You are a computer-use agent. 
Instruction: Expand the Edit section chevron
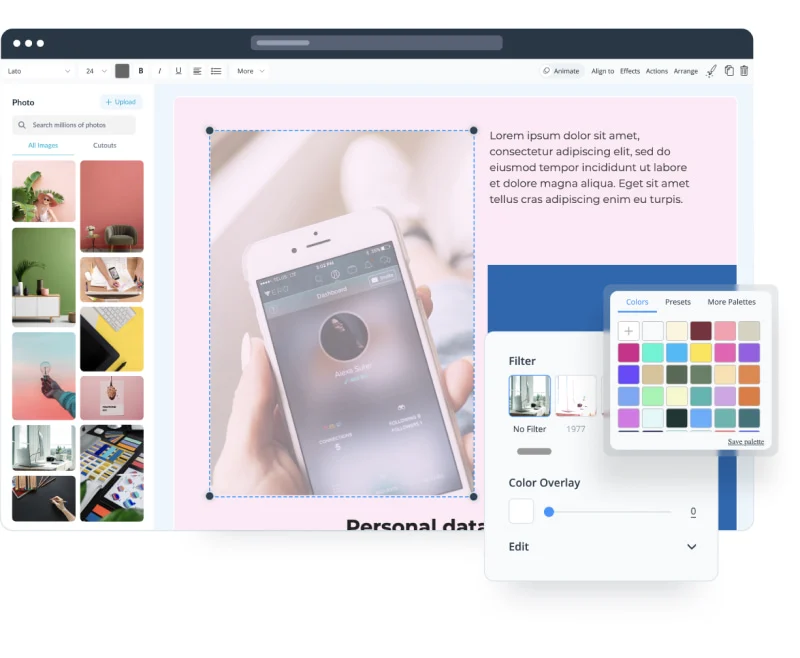coord(691,547)
